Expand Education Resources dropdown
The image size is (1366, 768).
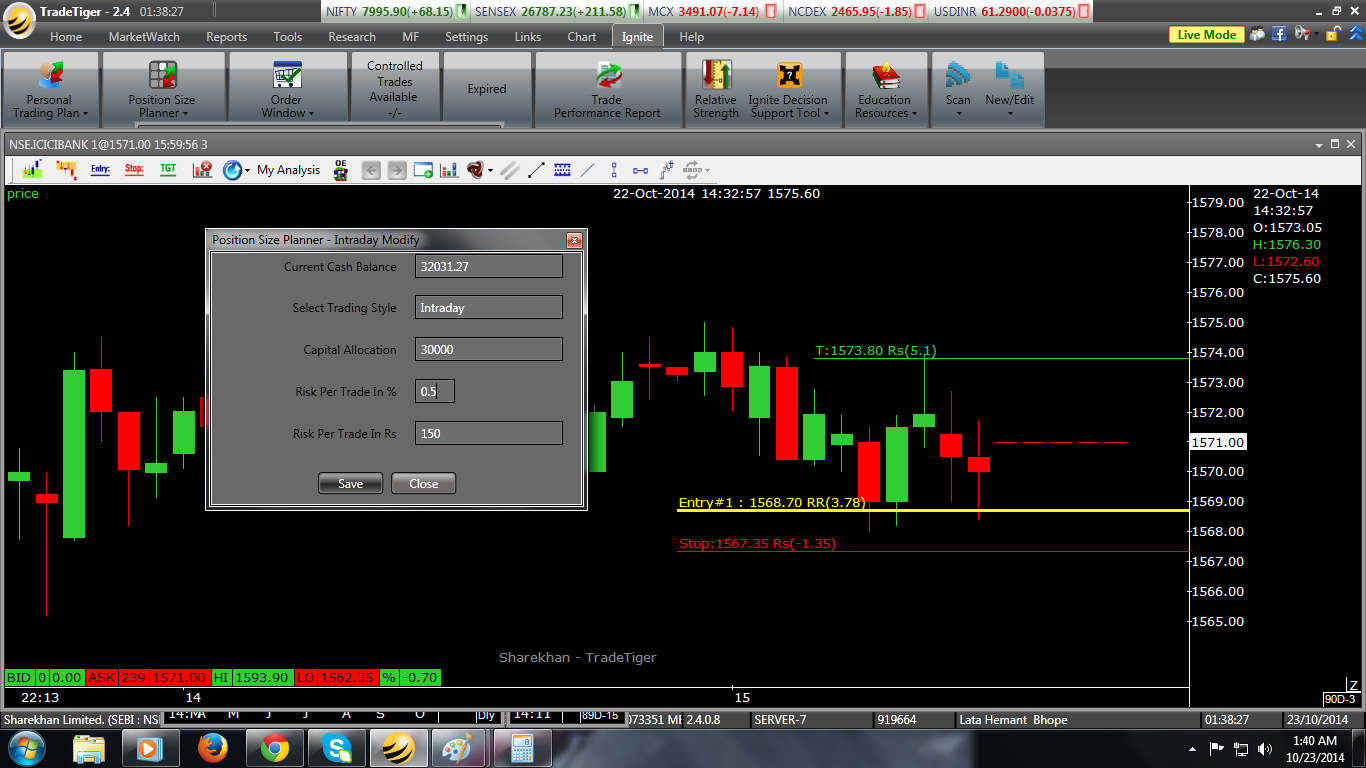[x=886, y=90]
